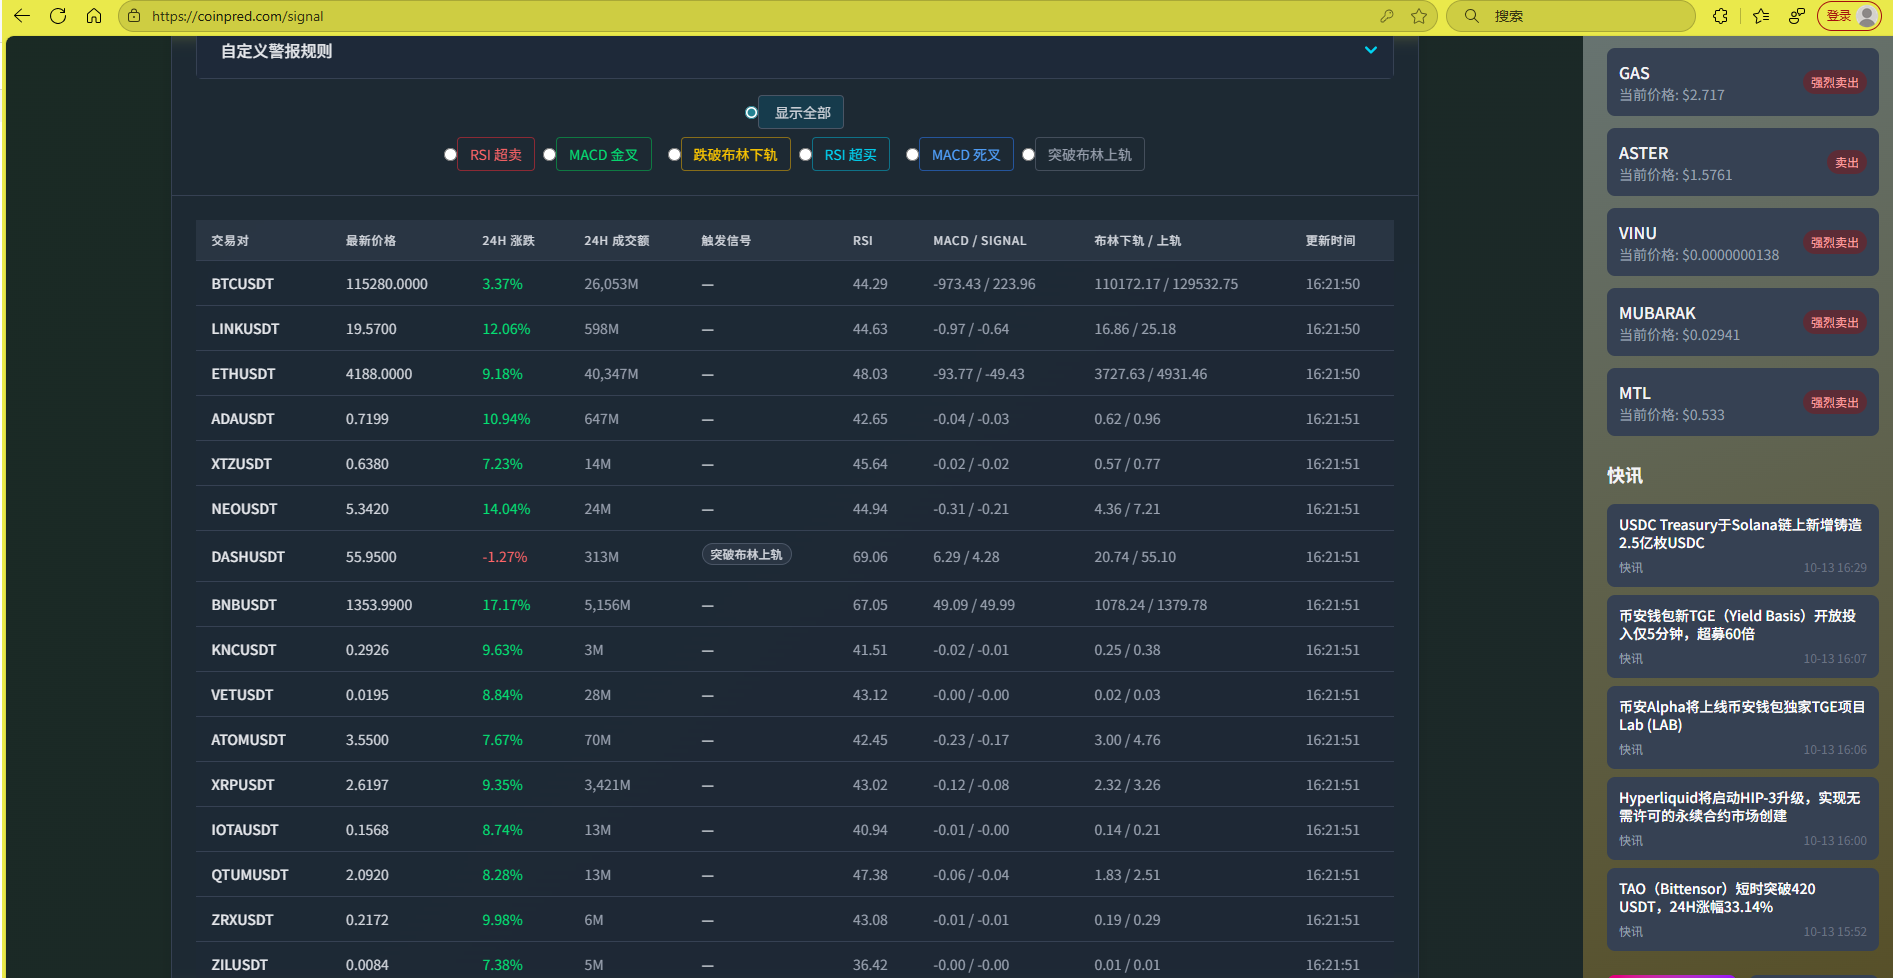Click the browser back arrow
This screenshot has width=1893, height=978.
pos(22,16)
